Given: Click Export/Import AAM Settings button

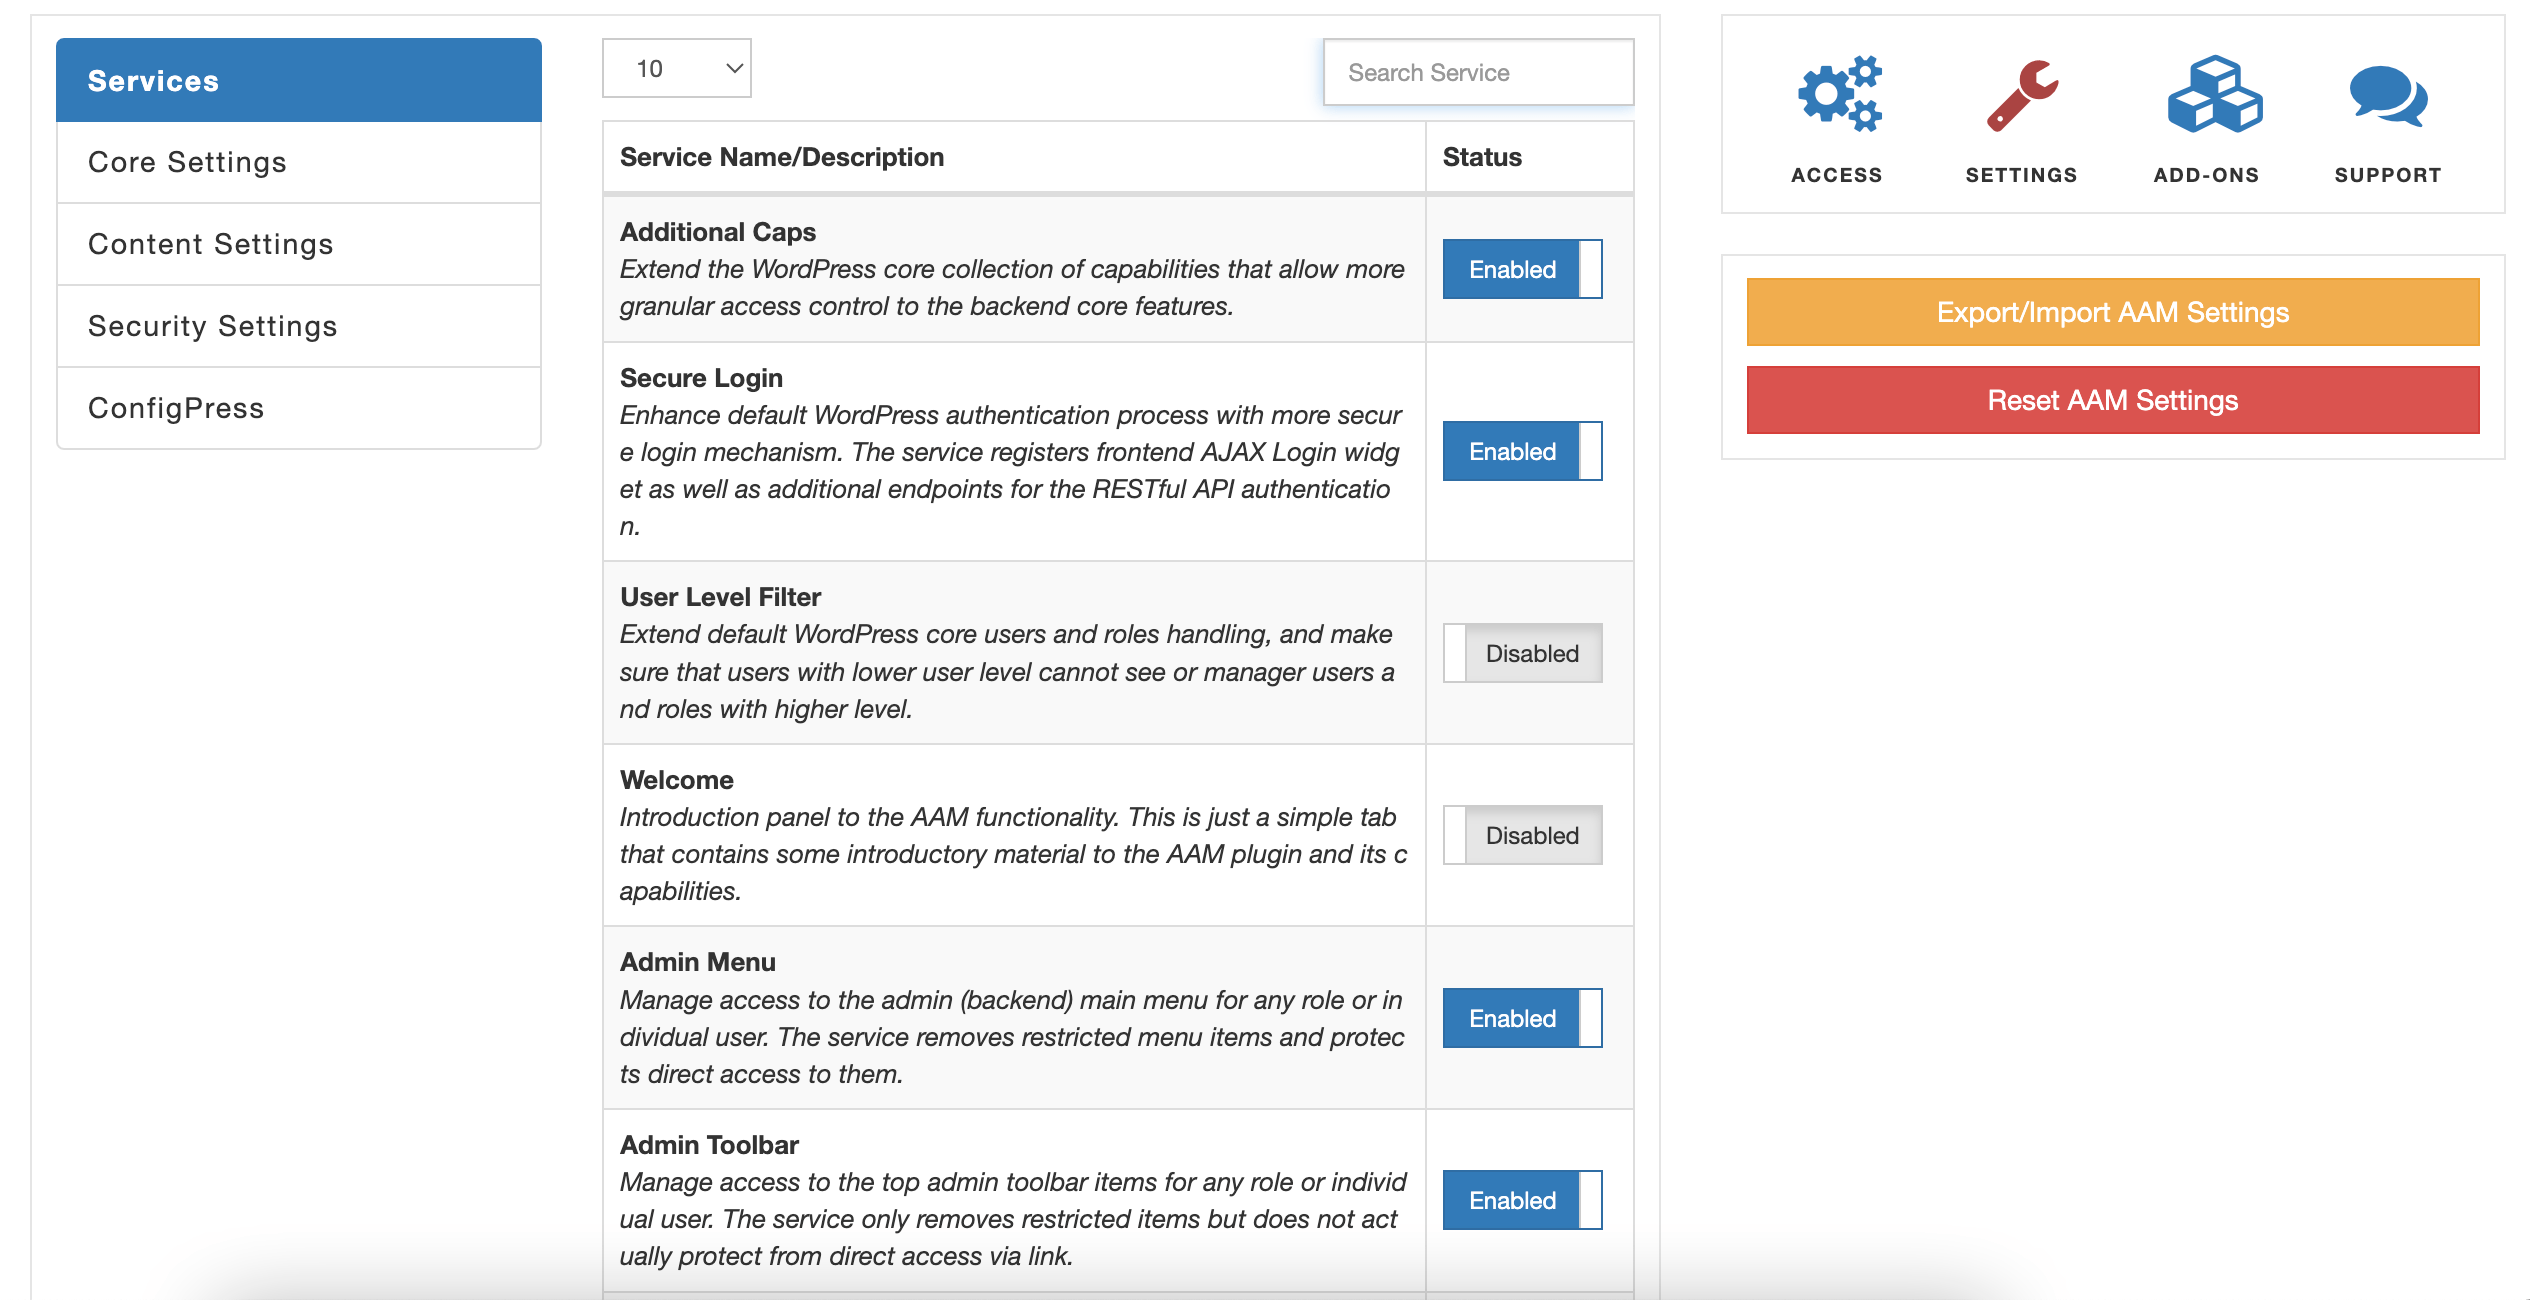Looking at the screenshot, I should (2112, 312).
